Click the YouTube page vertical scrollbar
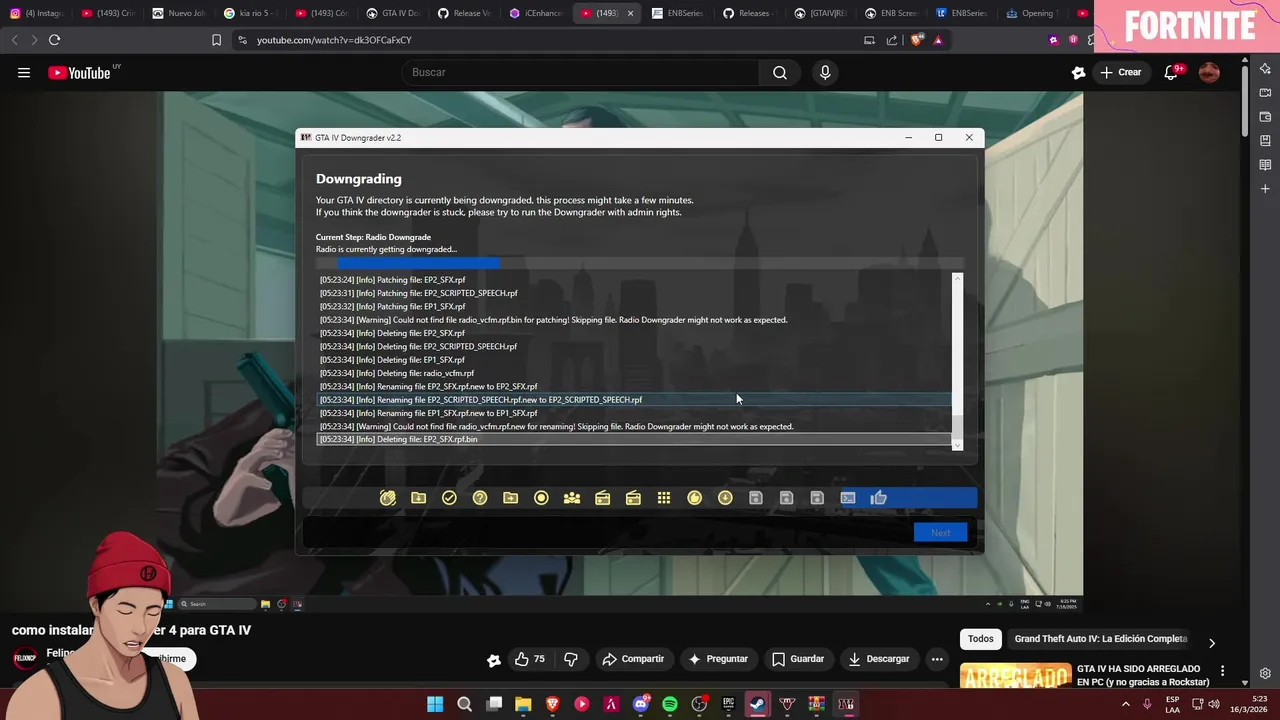Viewport: 1280px width, 720px height. click(1245, 100)
